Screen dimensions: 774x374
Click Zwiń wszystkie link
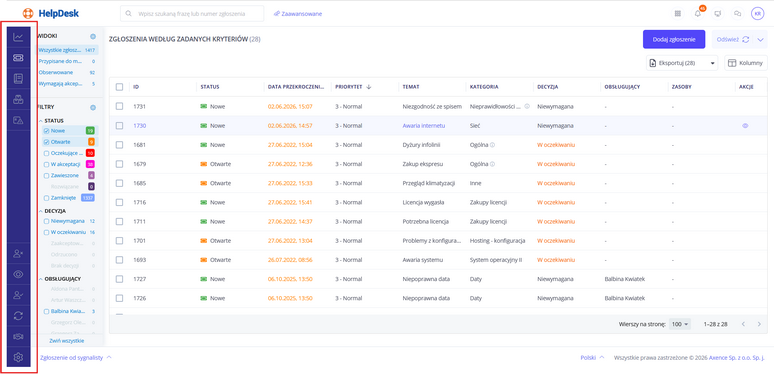(x=67, y=340)
